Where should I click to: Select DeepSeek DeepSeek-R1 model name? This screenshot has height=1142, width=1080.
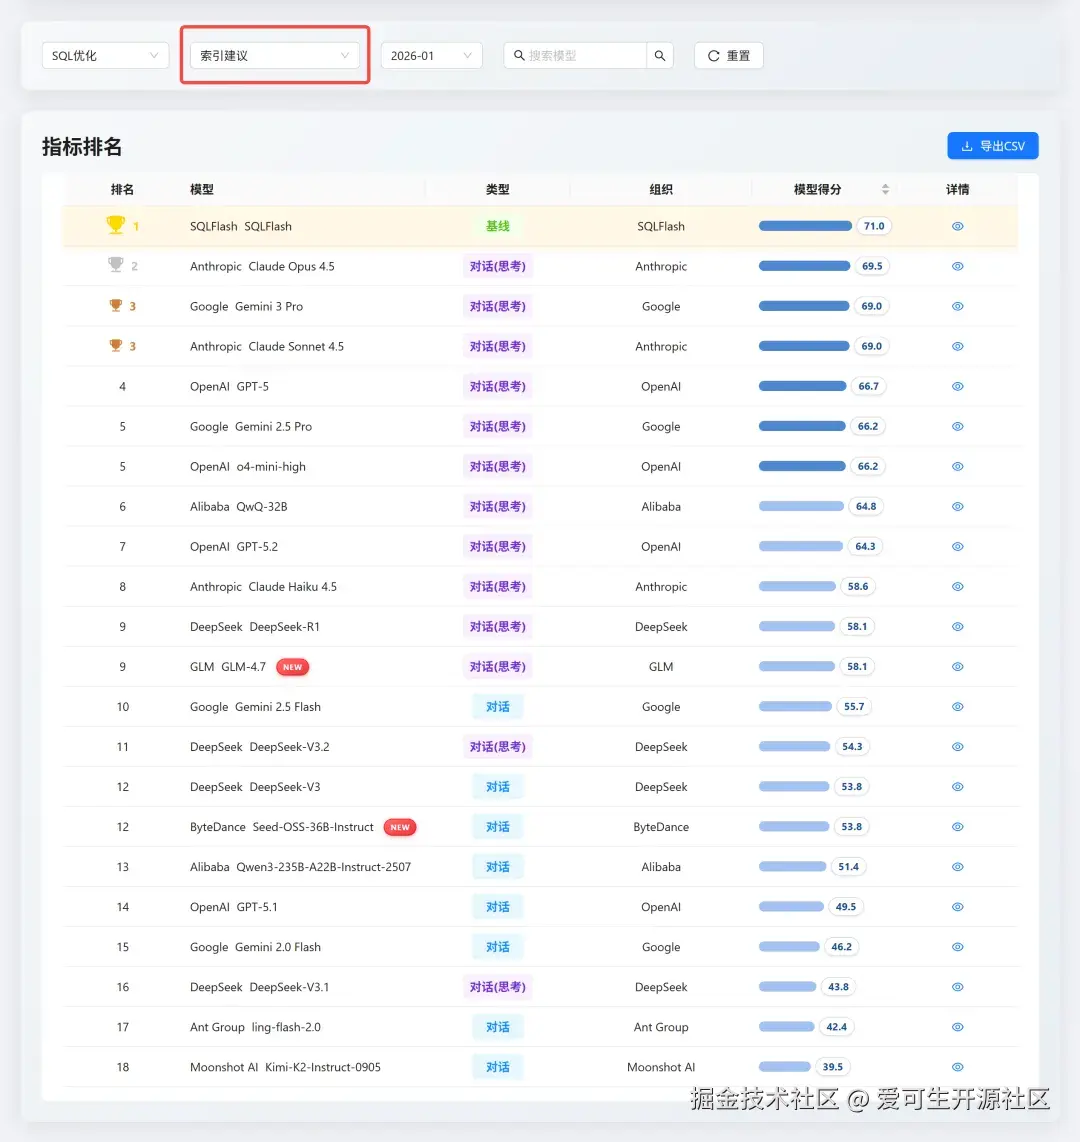[x=255, y=627]
